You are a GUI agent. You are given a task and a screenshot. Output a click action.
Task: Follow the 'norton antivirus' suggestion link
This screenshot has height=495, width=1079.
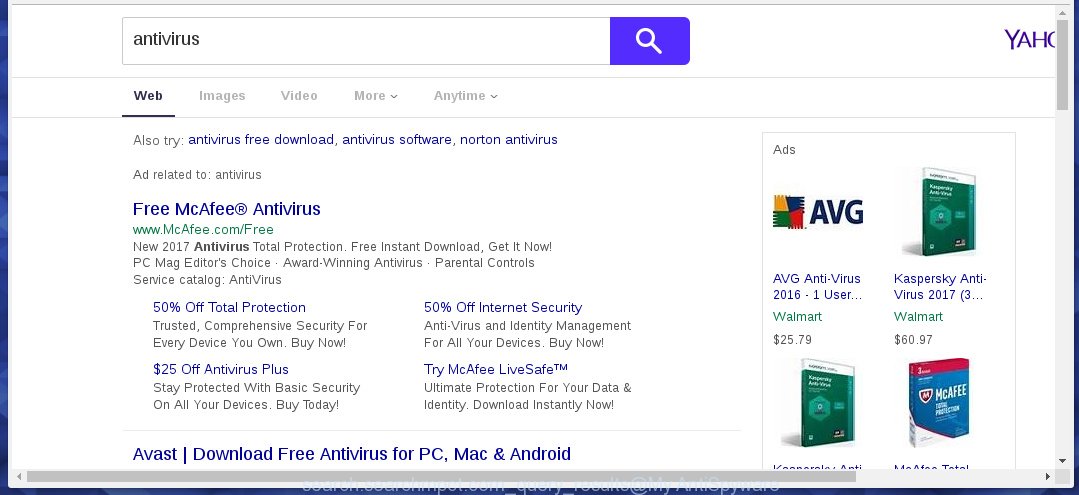click(509, 140)
